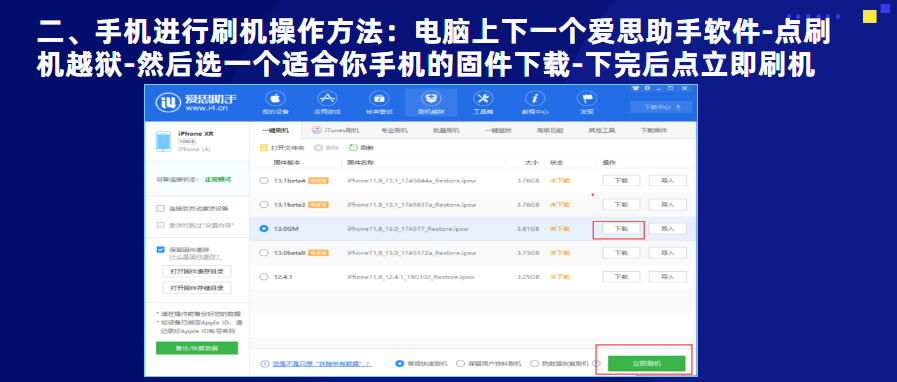
Task: Click 打开文件夹 open folder icon
Action: click(264, 148)
